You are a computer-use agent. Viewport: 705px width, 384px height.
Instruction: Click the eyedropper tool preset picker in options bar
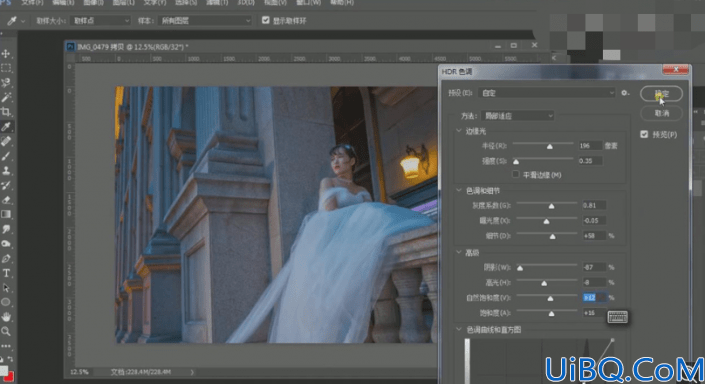click(15, 21)
